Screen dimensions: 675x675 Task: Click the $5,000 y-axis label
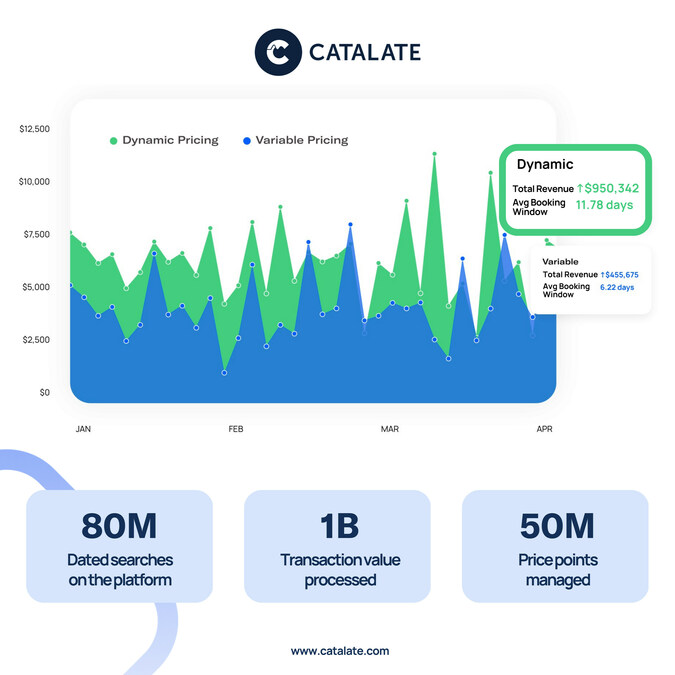tap(36, 287)
